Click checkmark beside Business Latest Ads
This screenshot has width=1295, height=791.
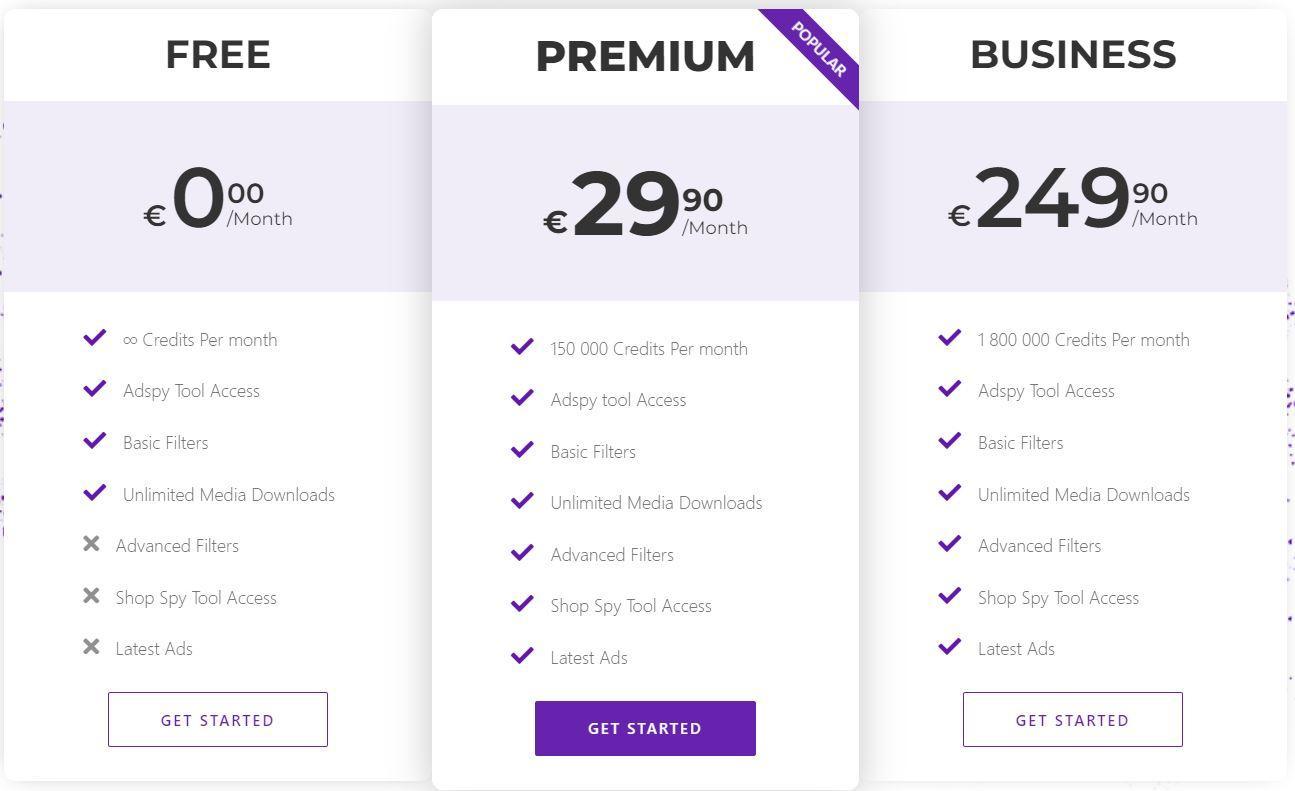(x=950, y=647)
